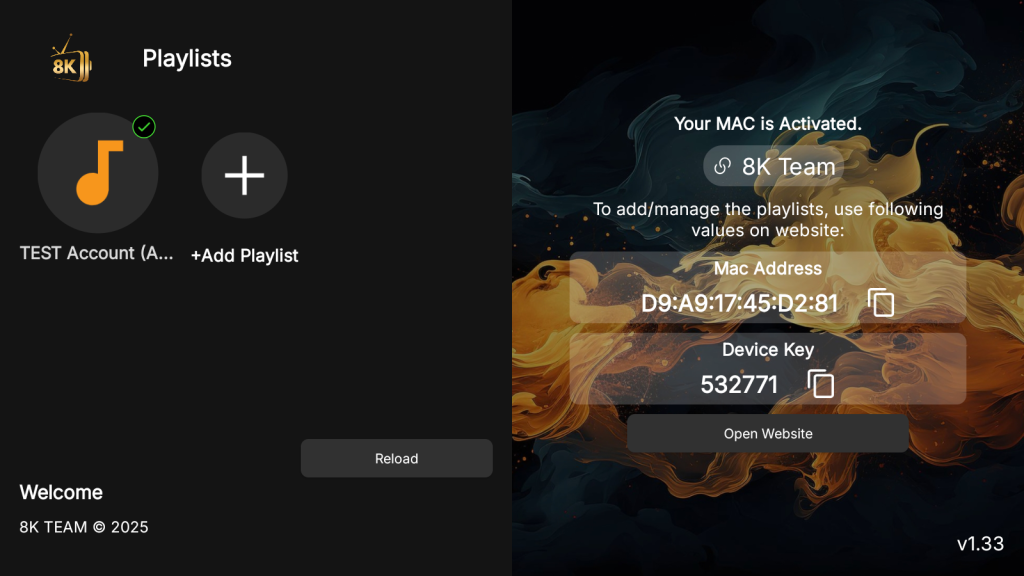Image resolution: width=1024 pixels, height=576 pixels.
Task: Click the plus circle to add playlist
Action: coord(244,175)
